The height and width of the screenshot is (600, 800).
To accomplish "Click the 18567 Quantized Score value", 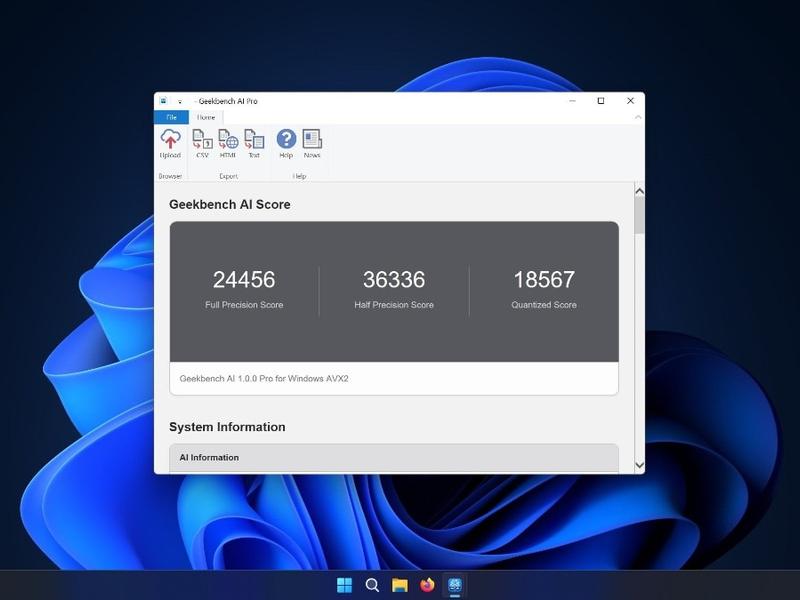I will click(544, 280).
